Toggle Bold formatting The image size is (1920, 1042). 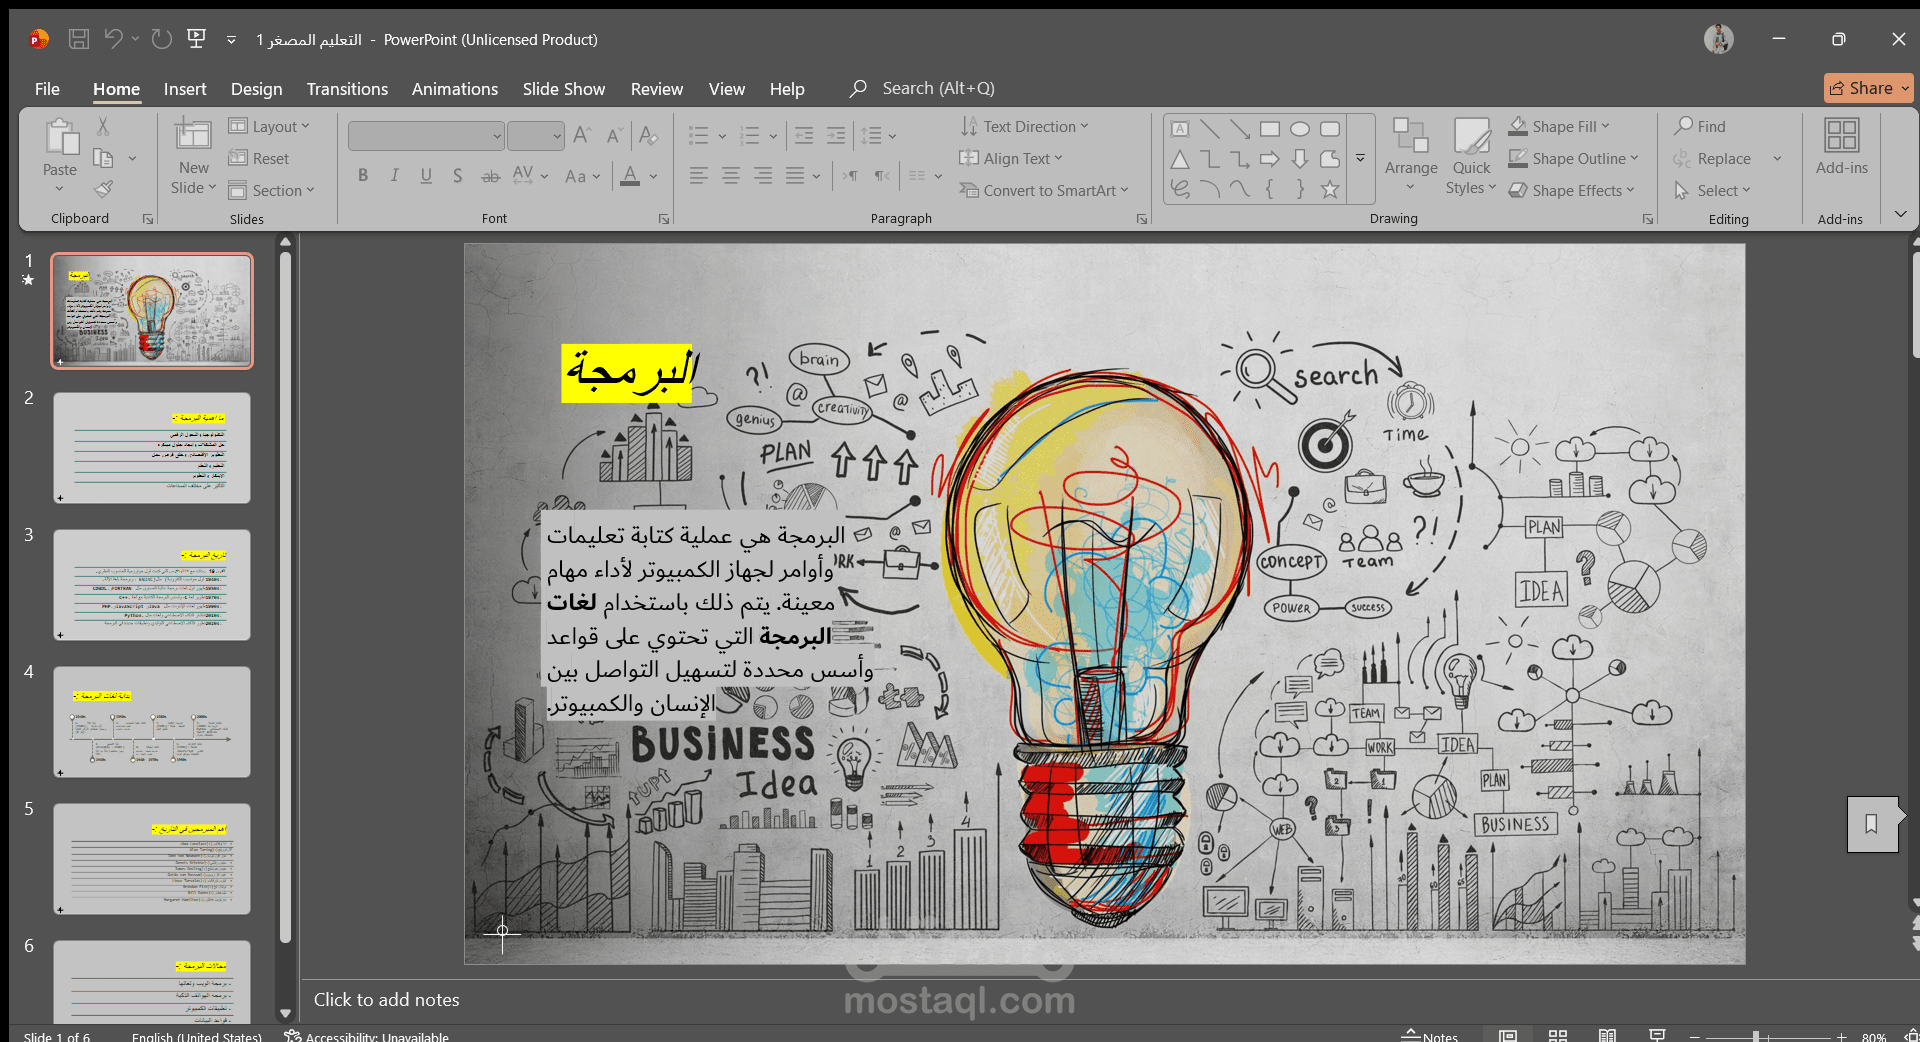click(363, 176)
